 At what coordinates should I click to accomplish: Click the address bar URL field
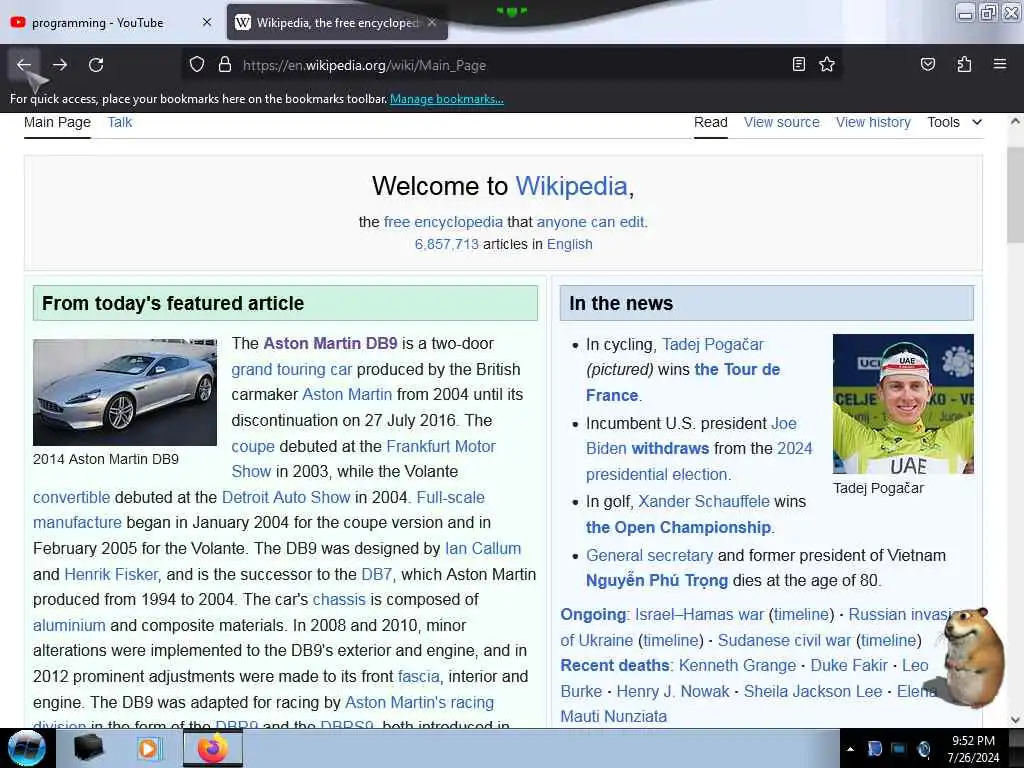point(509,65)
